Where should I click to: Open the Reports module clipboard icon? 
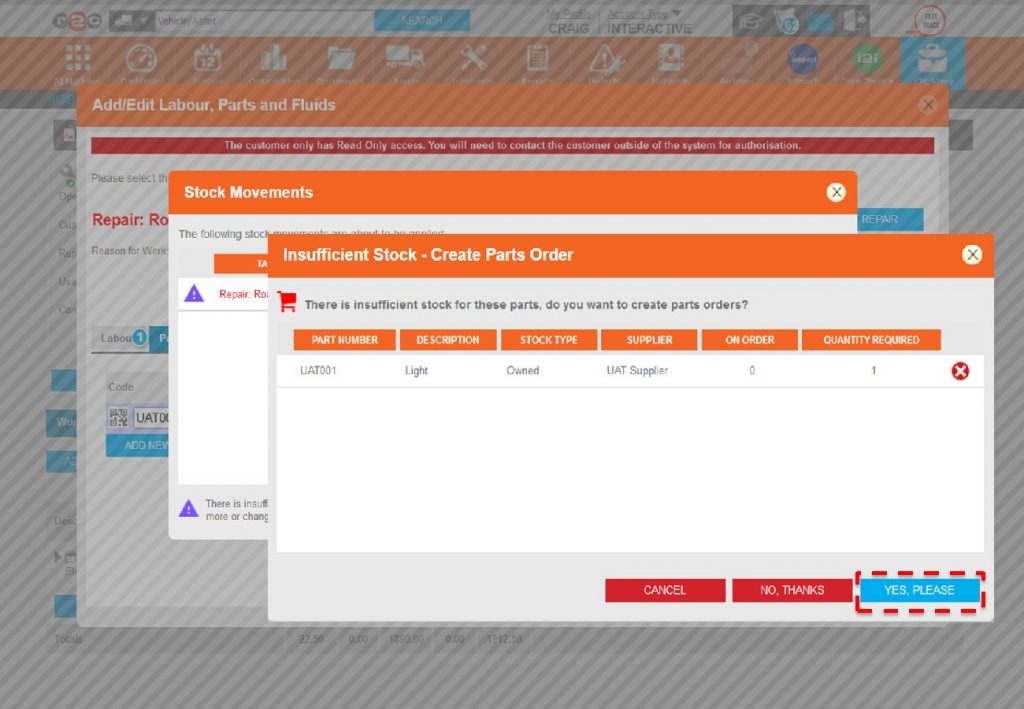pyautogui.click(x=538, y=57)
